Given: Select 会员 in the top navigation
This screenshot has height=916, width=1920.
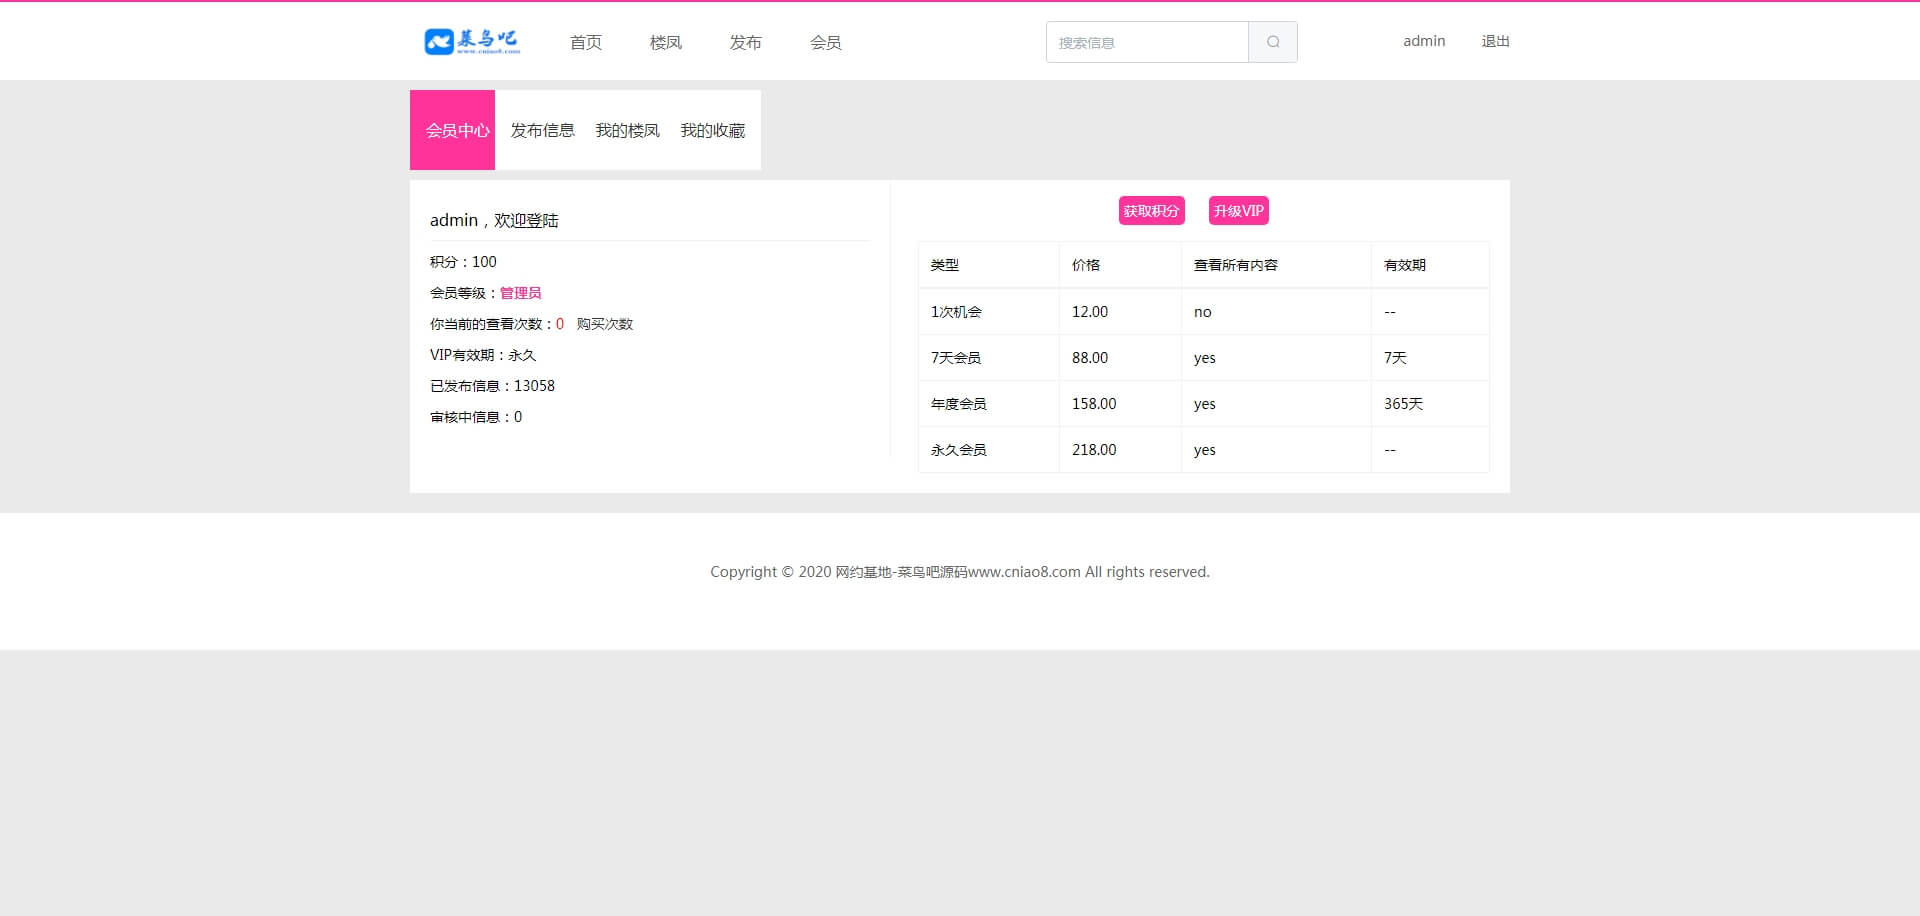Looking at the screenshot, I should [826, 42].
